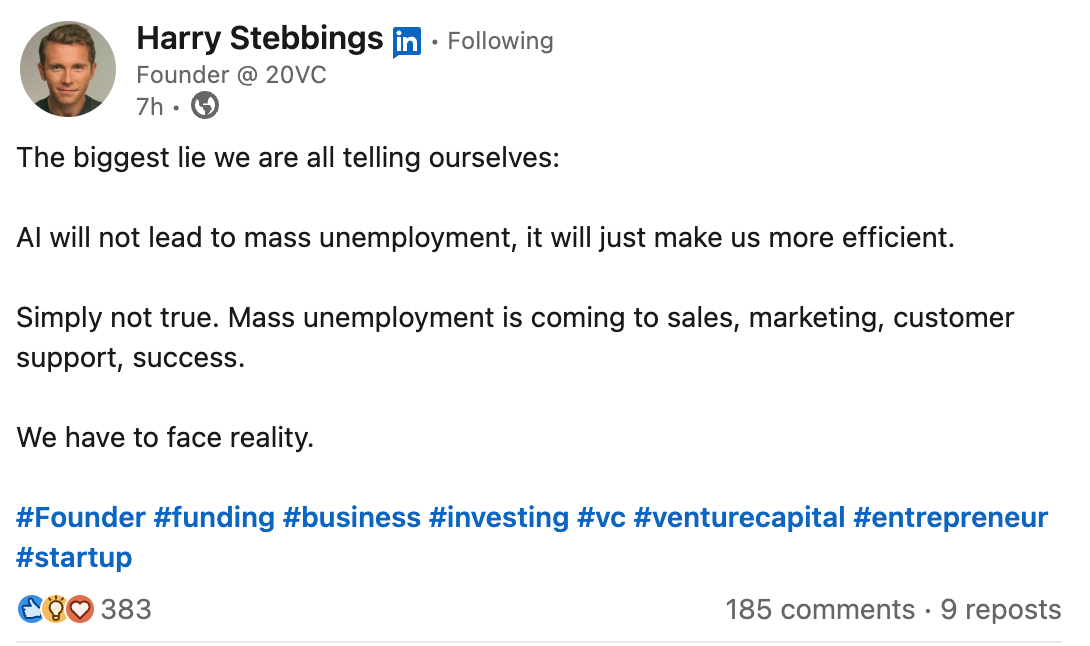This screenshot has width=1090, height=646.
Task: View the 383 reactions count
Action: pyautogui.click(x=126, y=609)
